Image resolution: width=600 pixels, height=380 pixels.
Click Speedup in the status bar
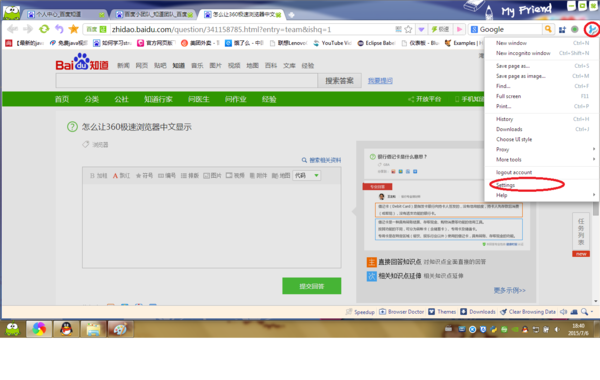(x=360, y=312)
